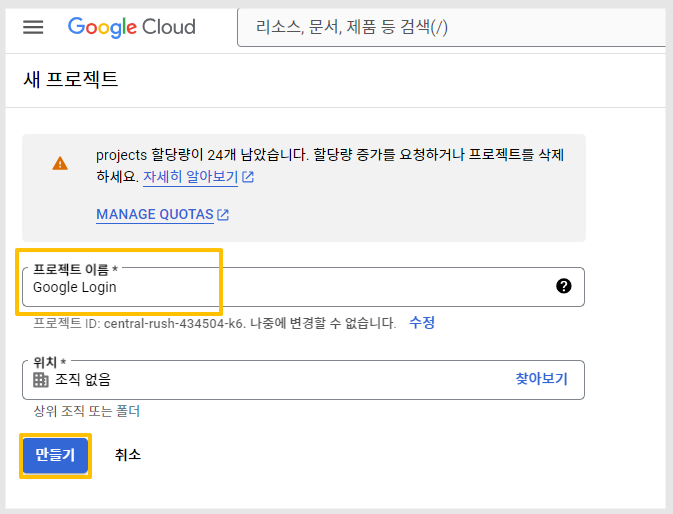Click the 새 프로젝트 page heading
Screen dimensions: 673x514
coord(71,80)
